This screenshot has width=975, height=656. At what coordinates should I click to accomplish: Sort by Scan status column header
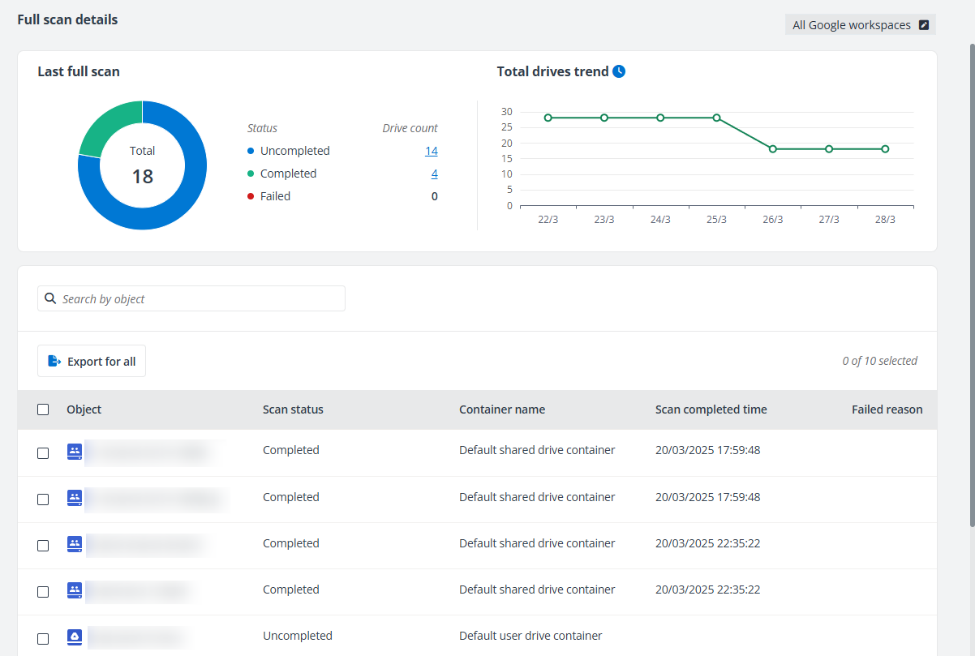coord(293,409)
